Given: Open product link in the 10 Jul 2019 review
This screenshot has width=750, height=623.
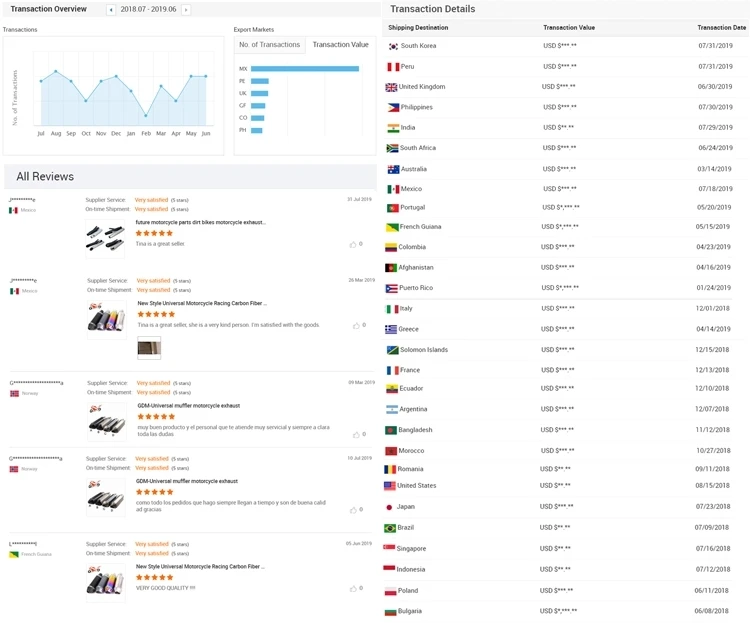Looking at the screenshot, I should [x=187, y=481].
